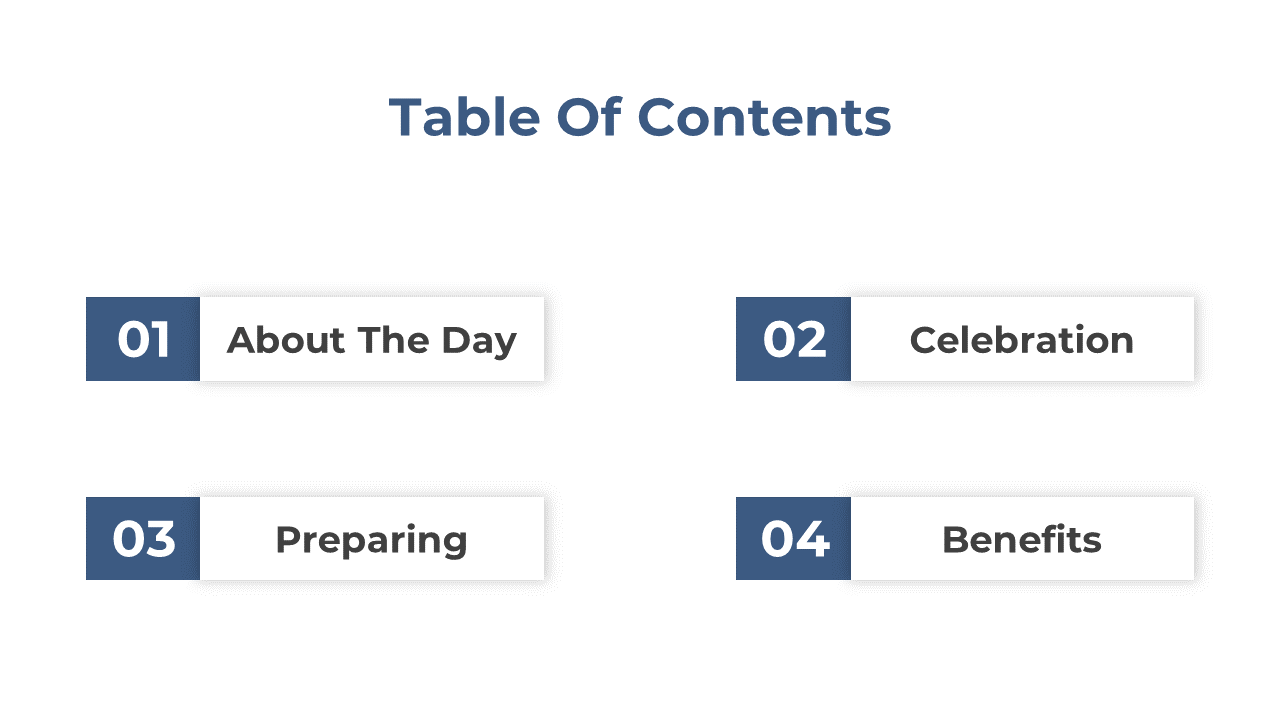The width and height of the screenshot is (1280, 720).
Task: Click the digit 4 in block 04
Action: (x=813, y=539)
